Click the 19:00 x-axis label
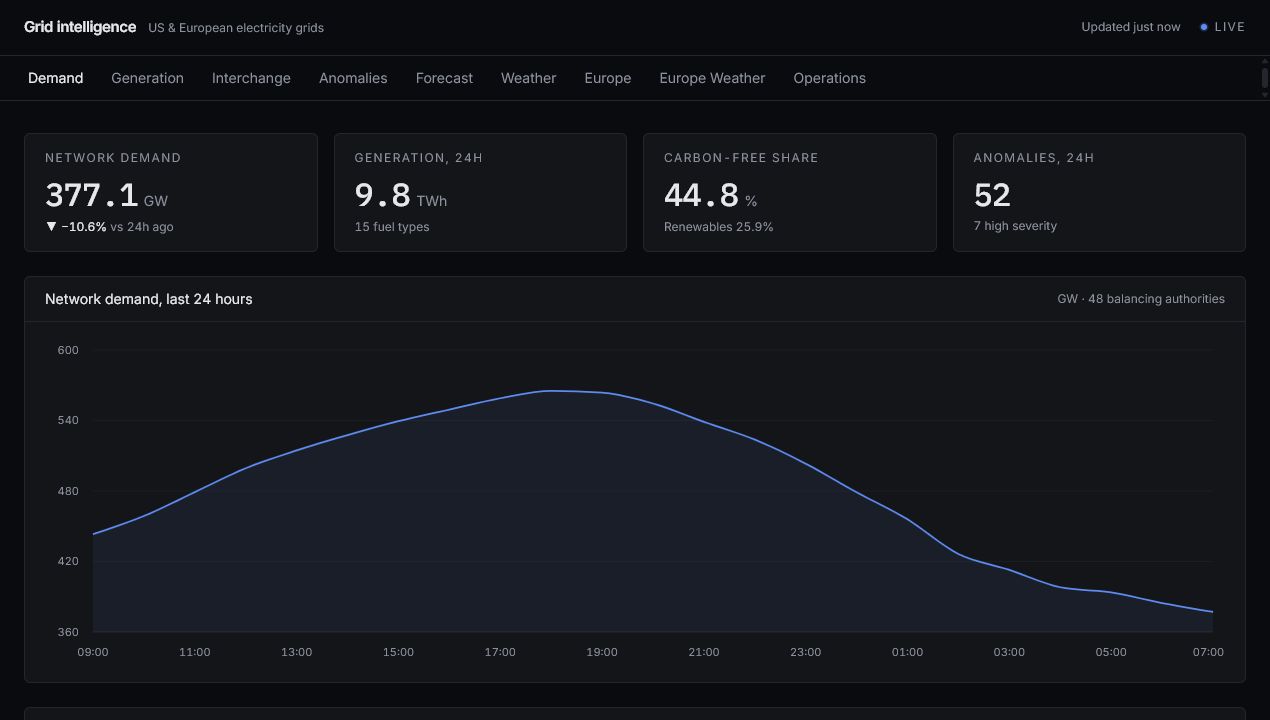Screen dimensions: 1270x720 pyautogui.click(x=602, y=652)
